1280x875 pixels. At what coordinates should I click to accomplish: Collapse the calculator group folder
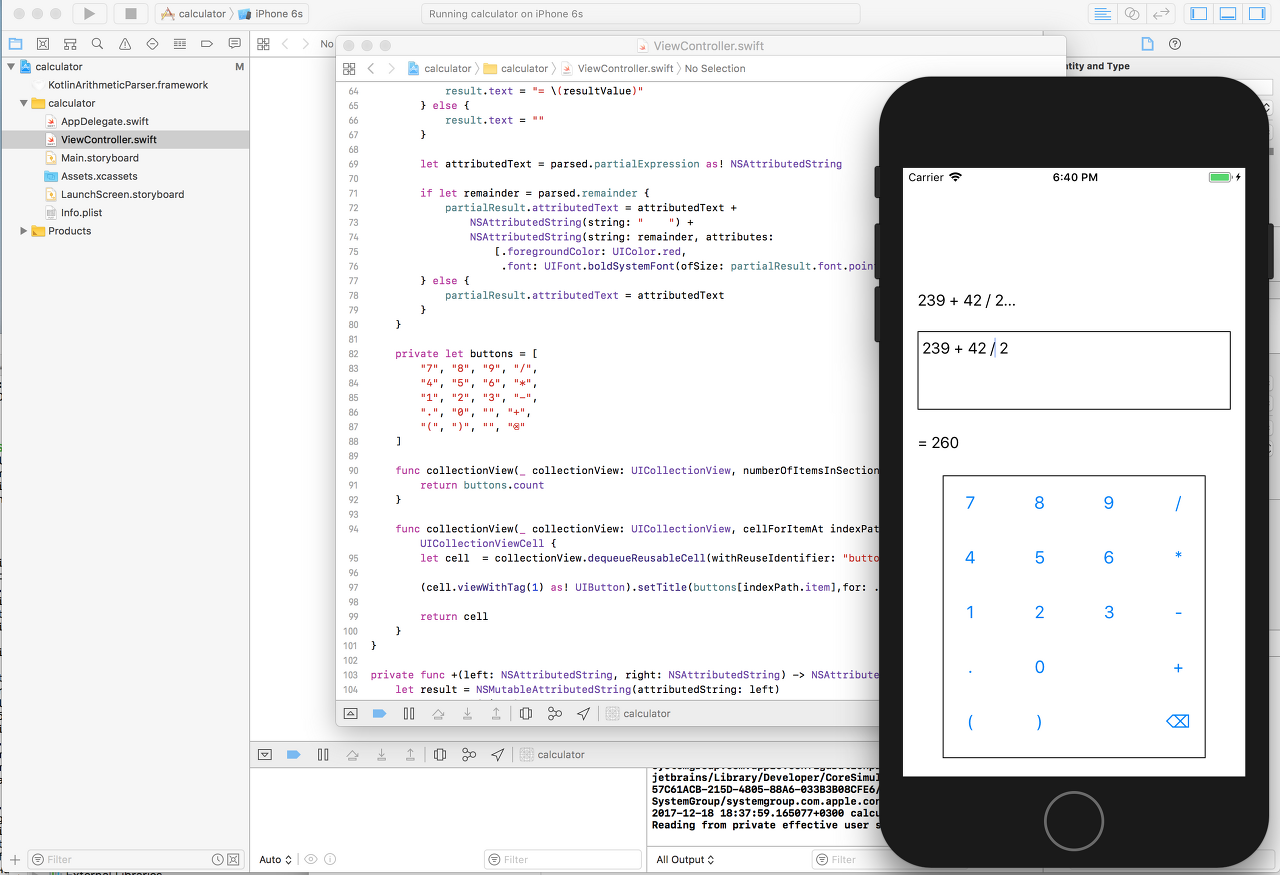(x=24, y=103)
